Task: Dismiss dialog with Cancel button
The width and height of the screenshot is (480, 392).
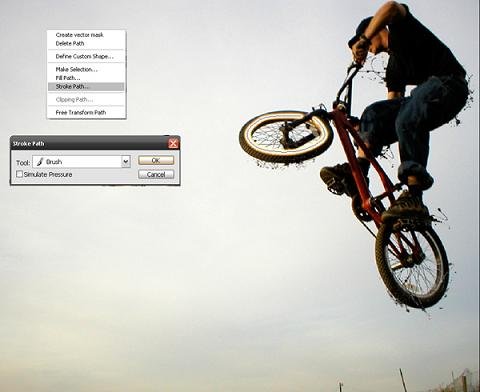Action: point(156,174)
